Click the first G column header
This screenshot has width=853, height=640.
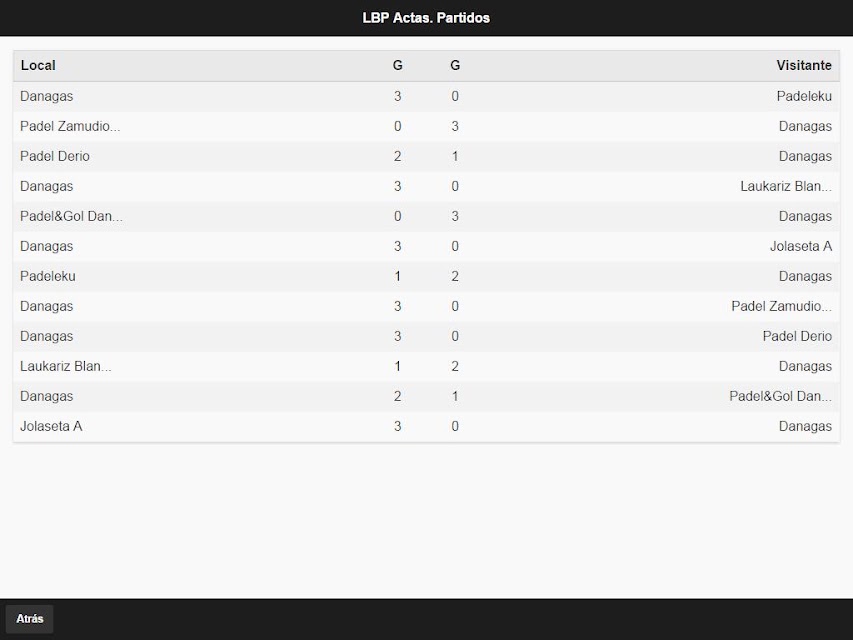(x=398, y=65)
